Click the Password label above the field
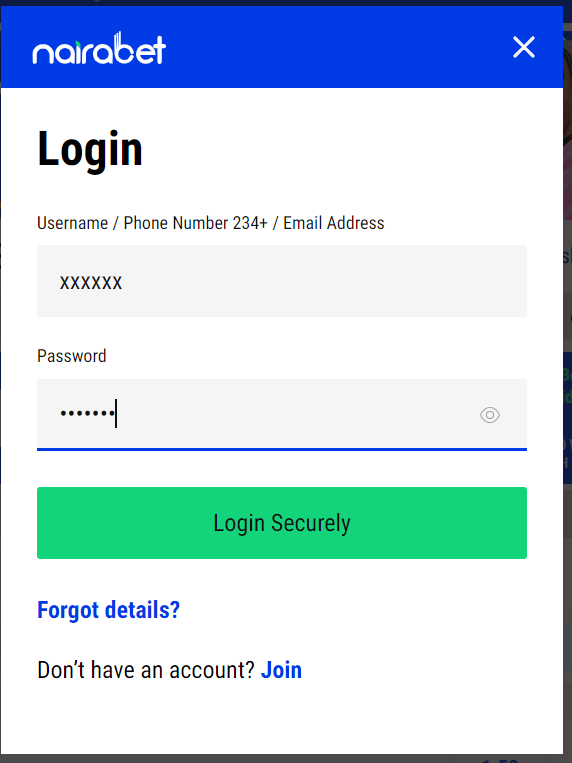The image size is (572, 763). click(x=72, y=356)
